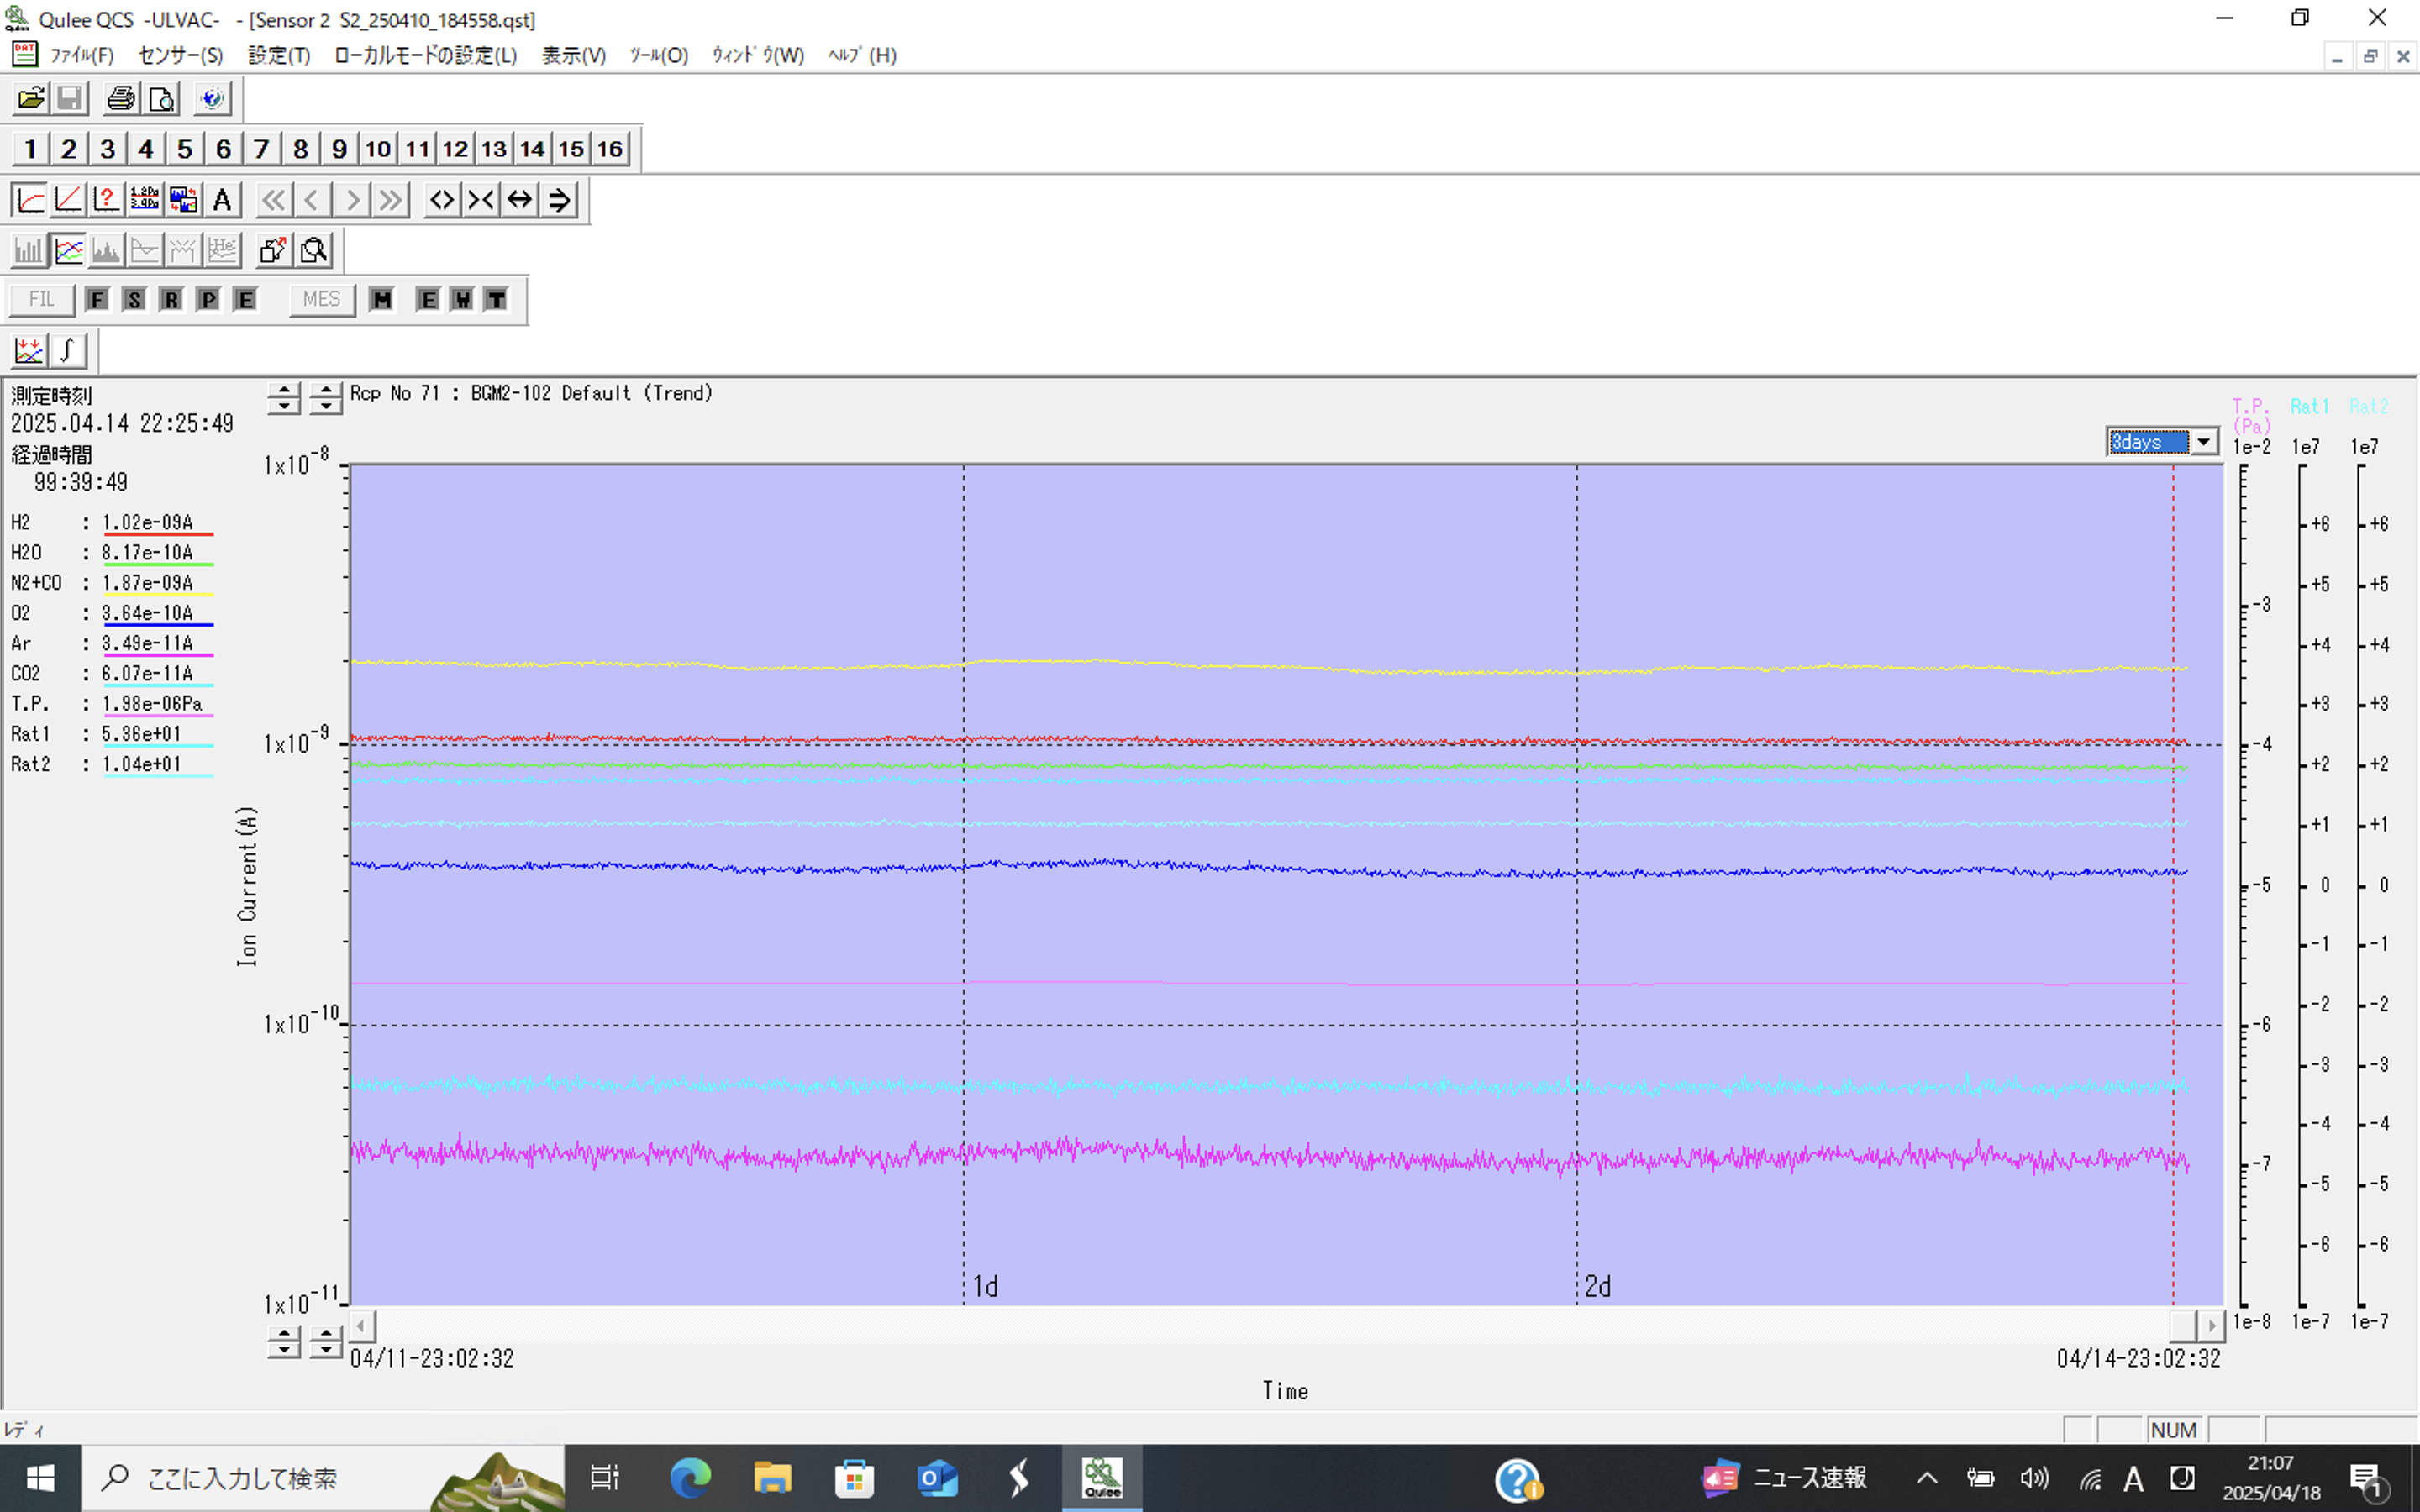Open the ファイル(F) menu
This screenshot has width=2420, height=1512.
tap(82, 55)
